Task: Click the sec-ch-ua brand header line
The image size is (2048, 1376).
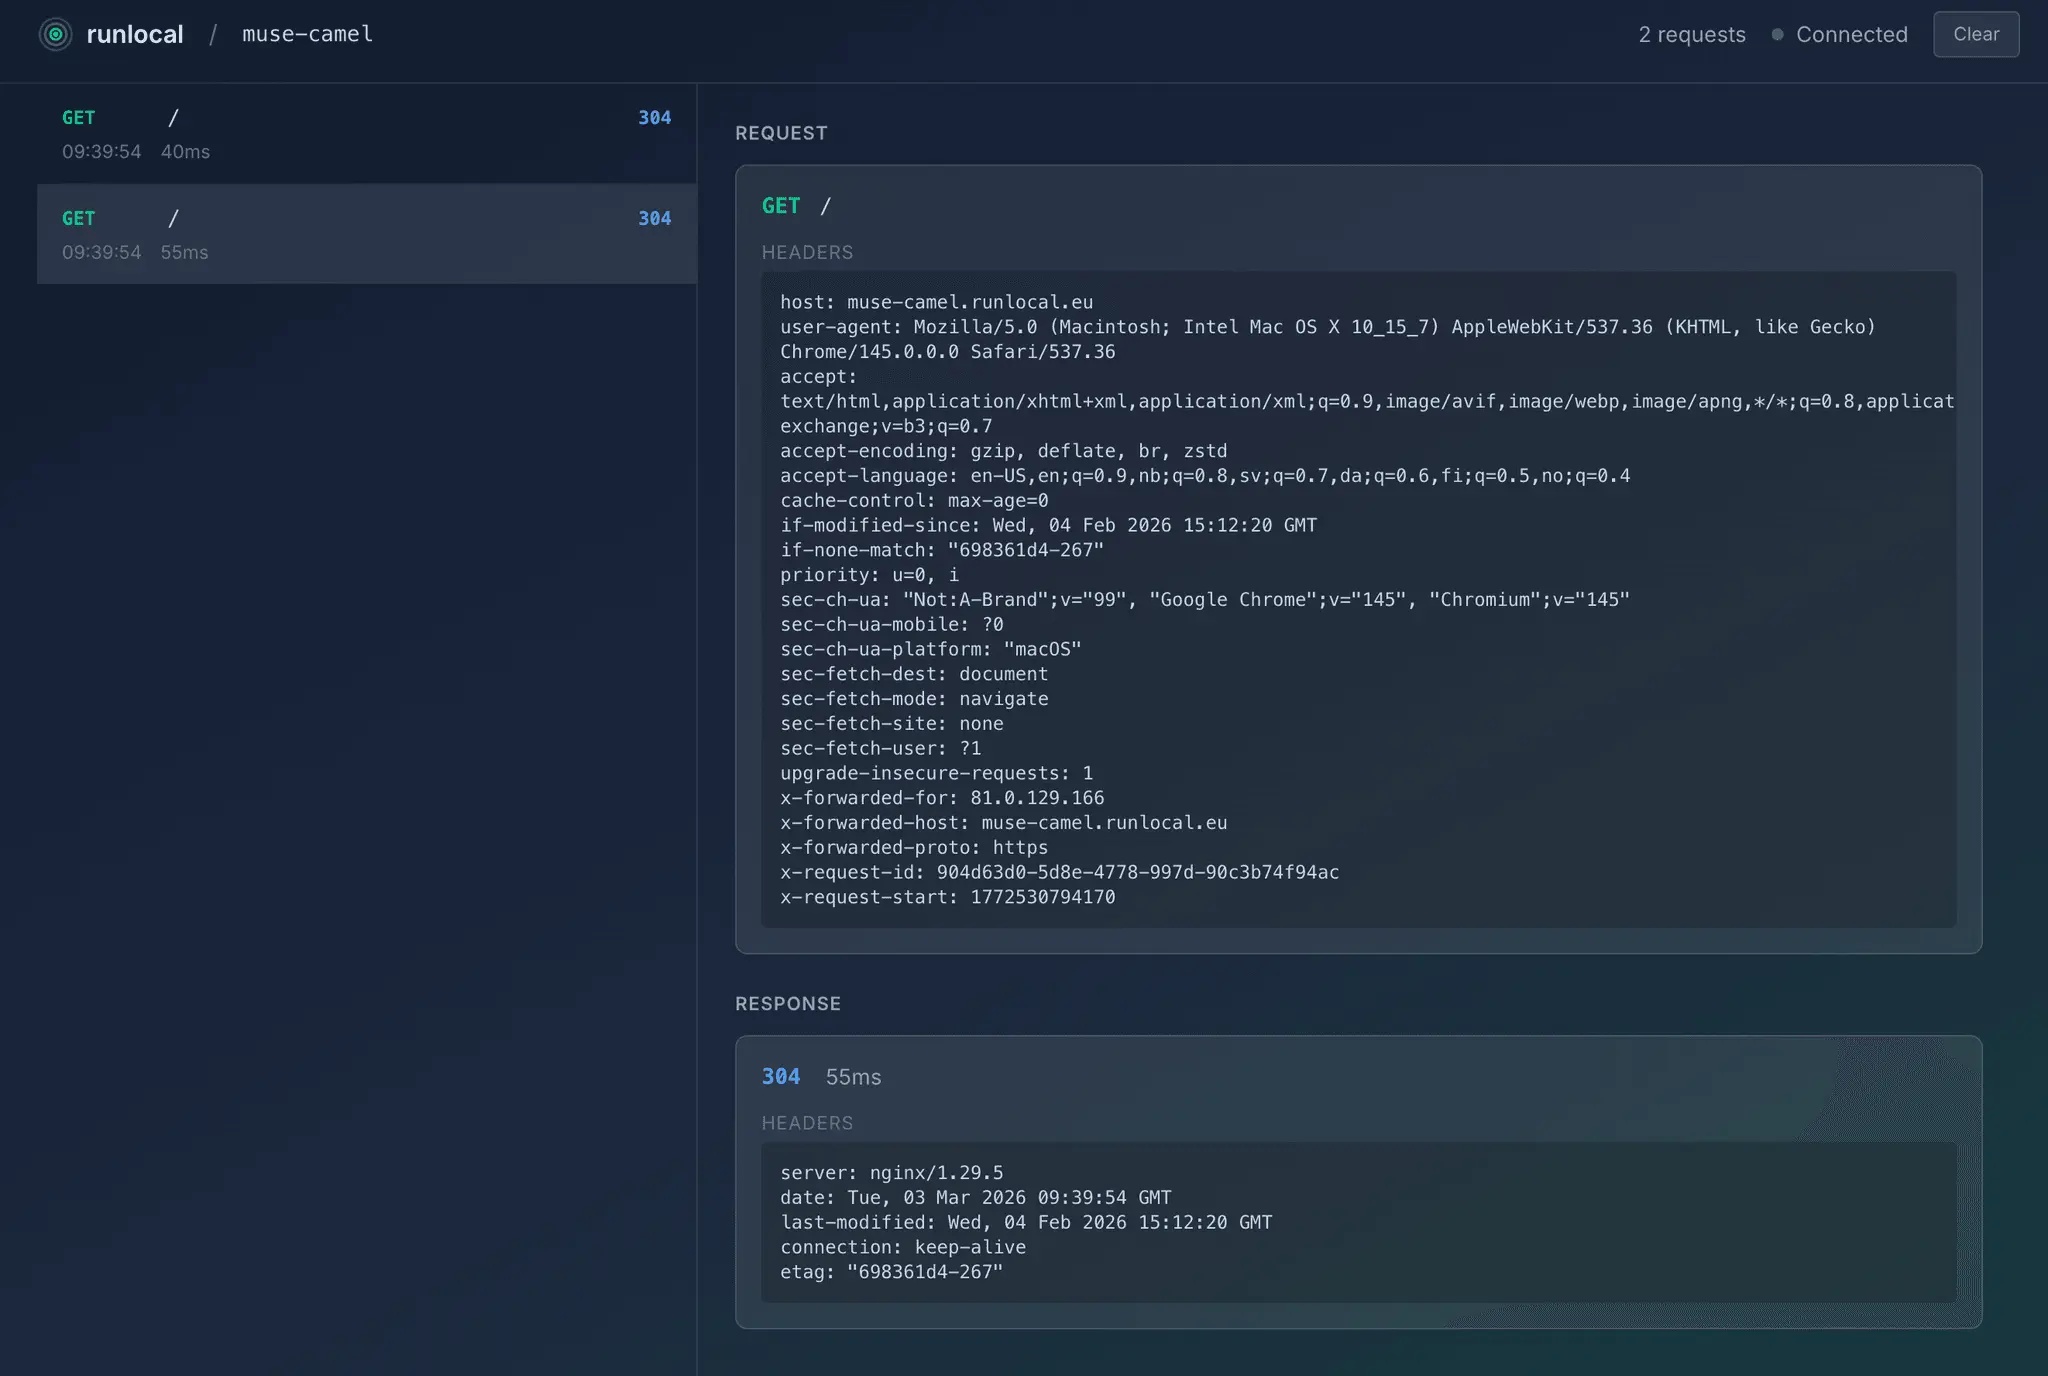Action: (x=1205, y=600)
